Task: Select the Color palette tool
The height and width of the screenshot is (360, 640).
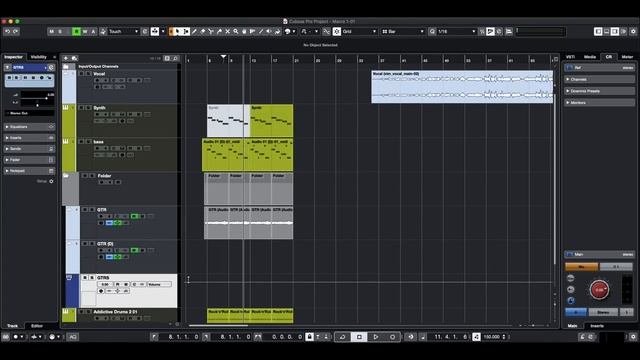Action: tap(278, 31)
